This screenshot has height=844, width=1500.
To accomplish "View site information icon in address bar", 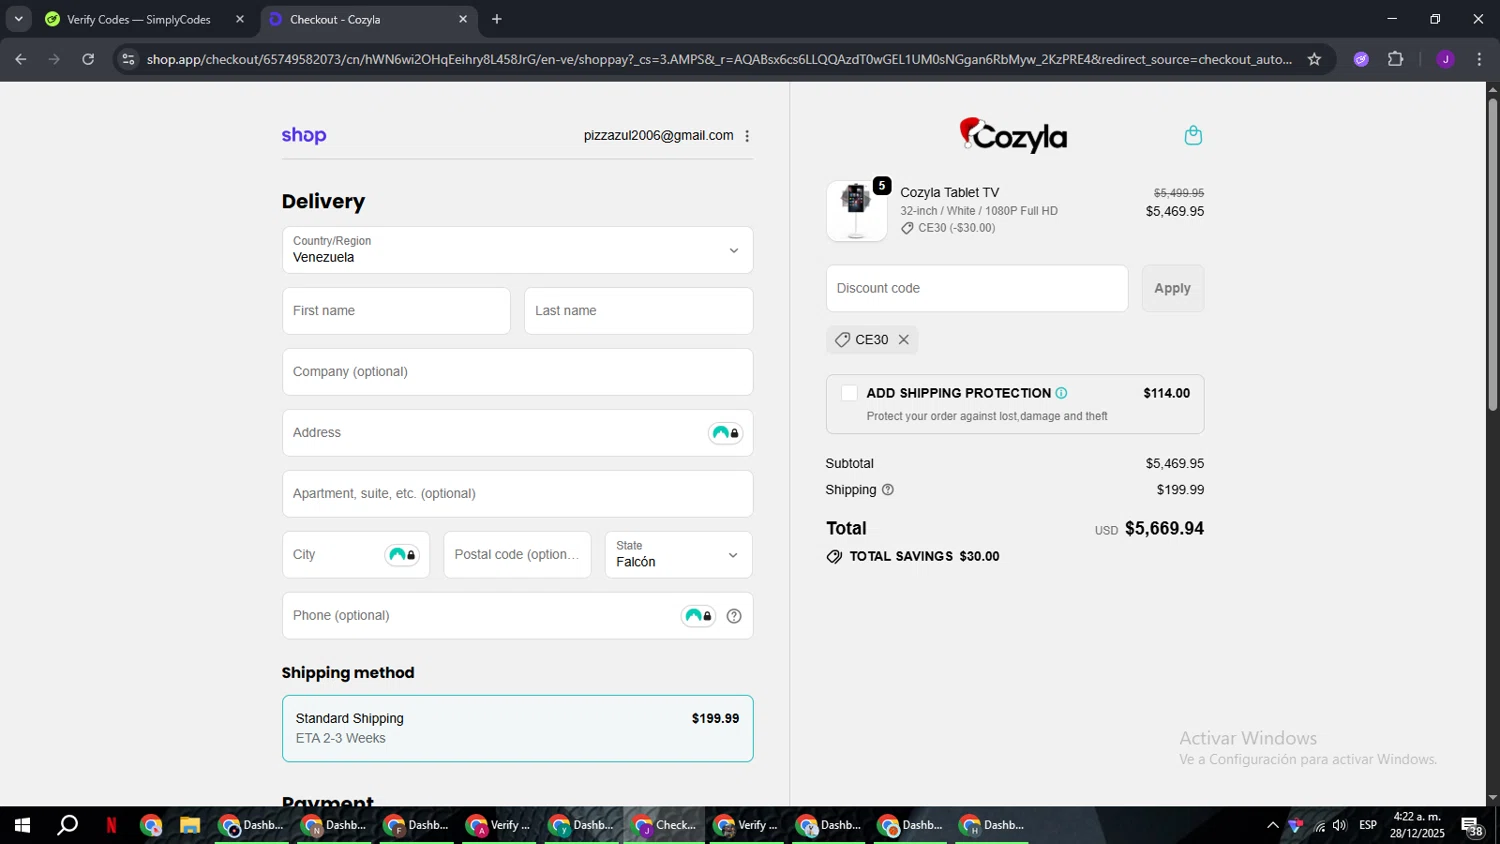I will tap(127, 59).
